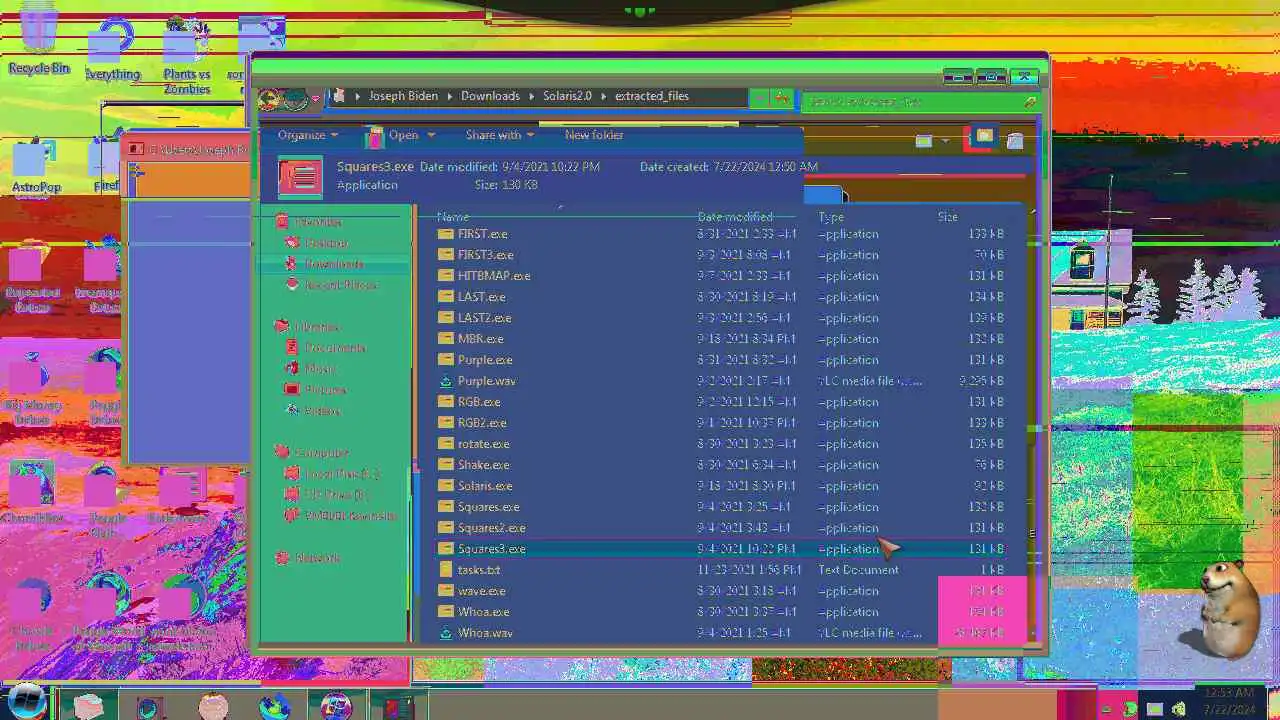
Task: Select the rotate.exe file name
Action: click(483, 444)
